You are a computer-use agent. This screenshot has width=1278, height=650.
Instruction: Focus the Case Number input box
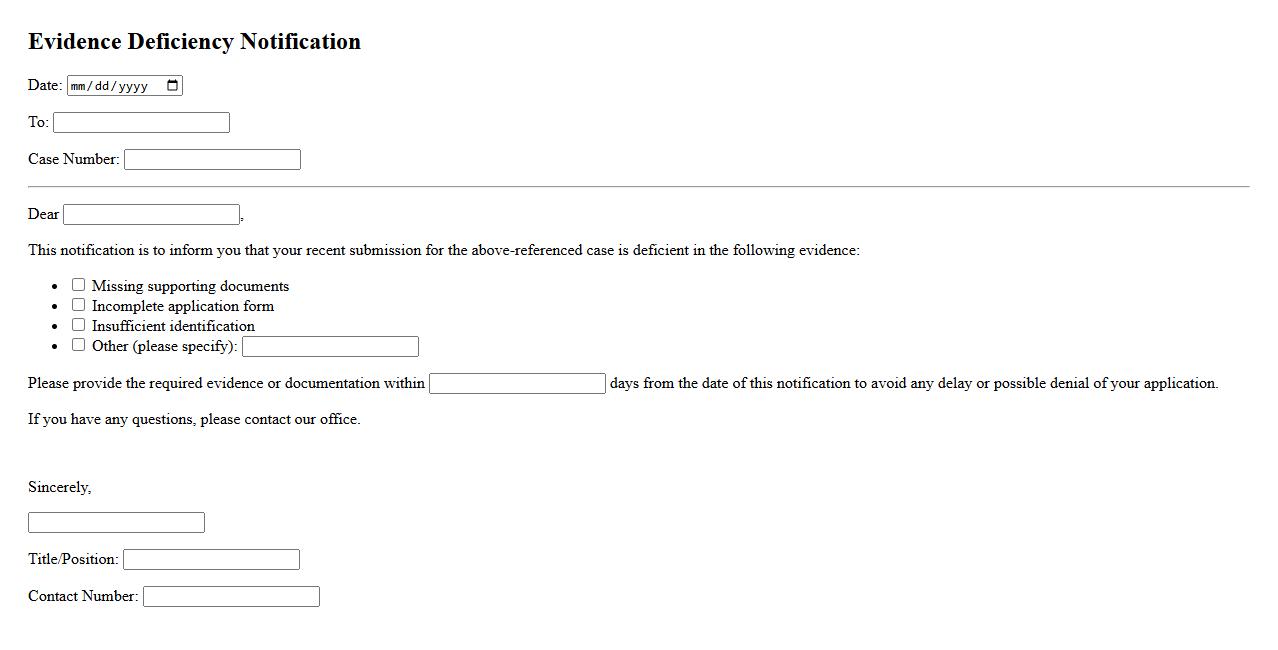(212, 160)
